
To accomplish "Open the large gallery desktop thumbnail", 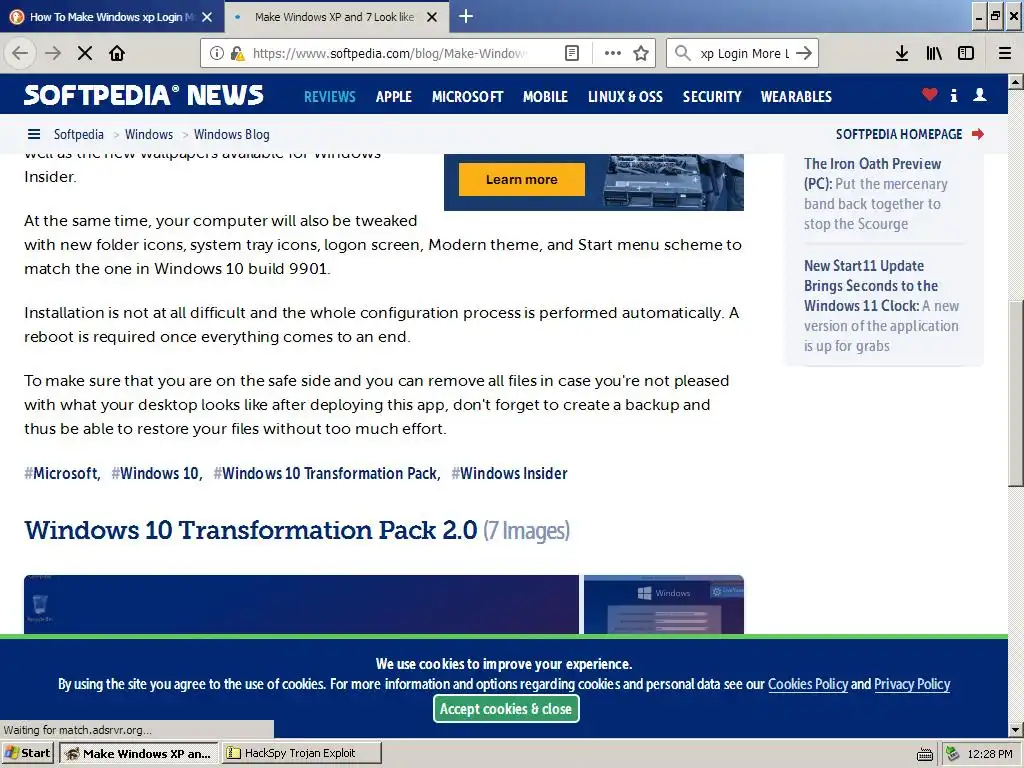I will coord(301,604).
